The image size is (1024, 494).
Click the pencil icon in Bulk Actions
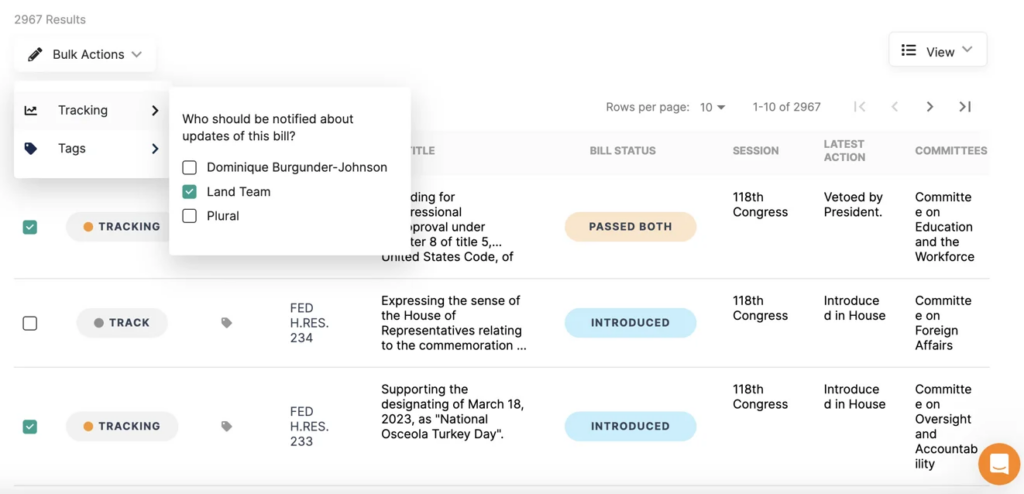click(x=35, y=54)
